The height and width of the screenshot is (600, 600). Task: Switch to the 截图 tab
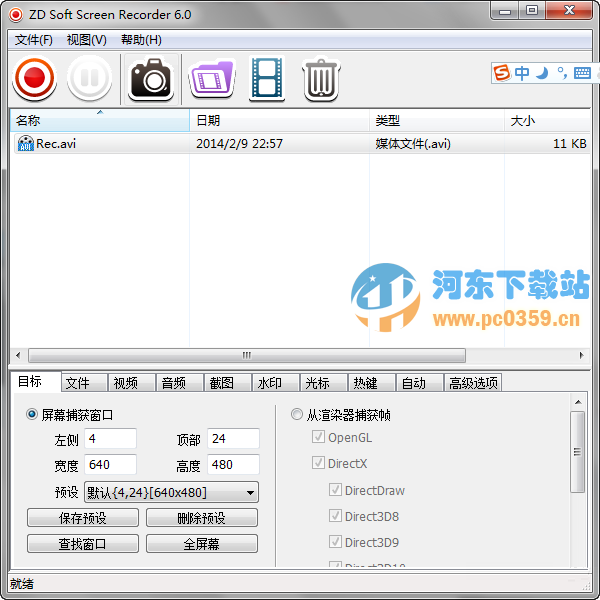point(228,383)
